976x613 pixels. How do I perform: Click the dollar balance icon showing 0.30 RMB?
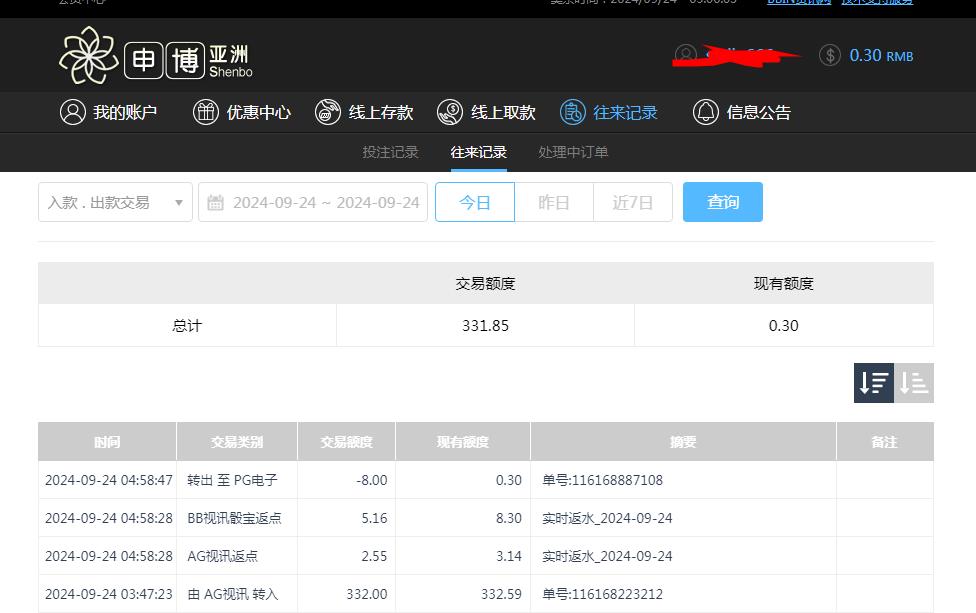(830, 56)
